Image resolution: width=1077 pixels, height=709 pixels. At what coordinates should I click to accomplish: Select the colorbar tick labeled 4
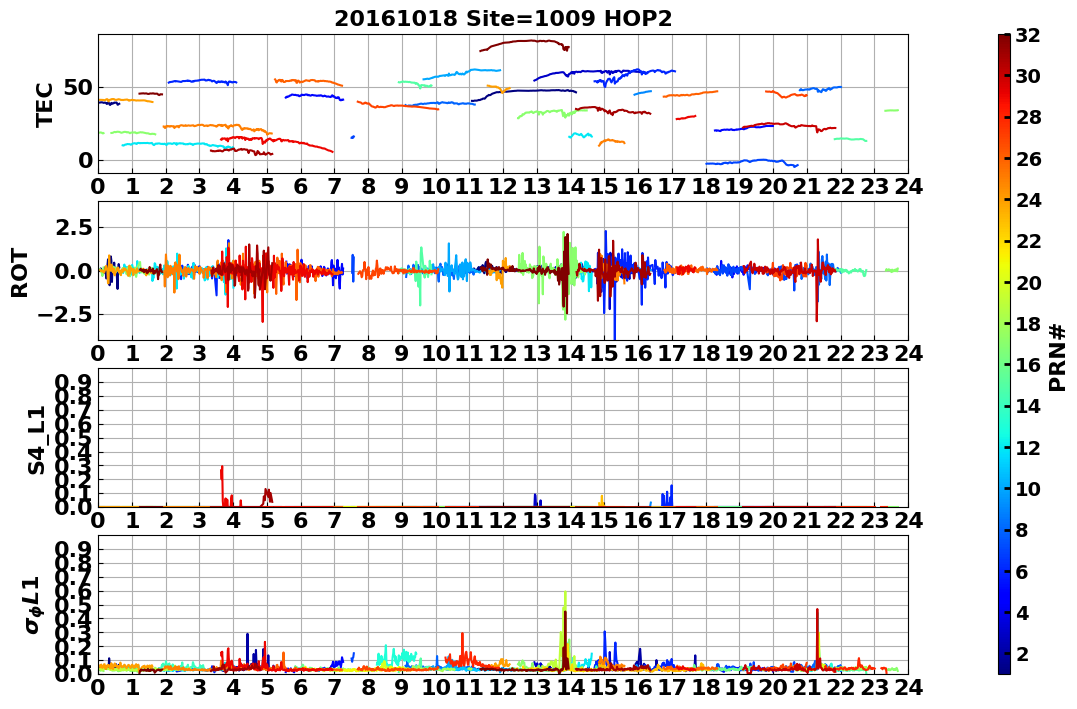point(1022,612)
